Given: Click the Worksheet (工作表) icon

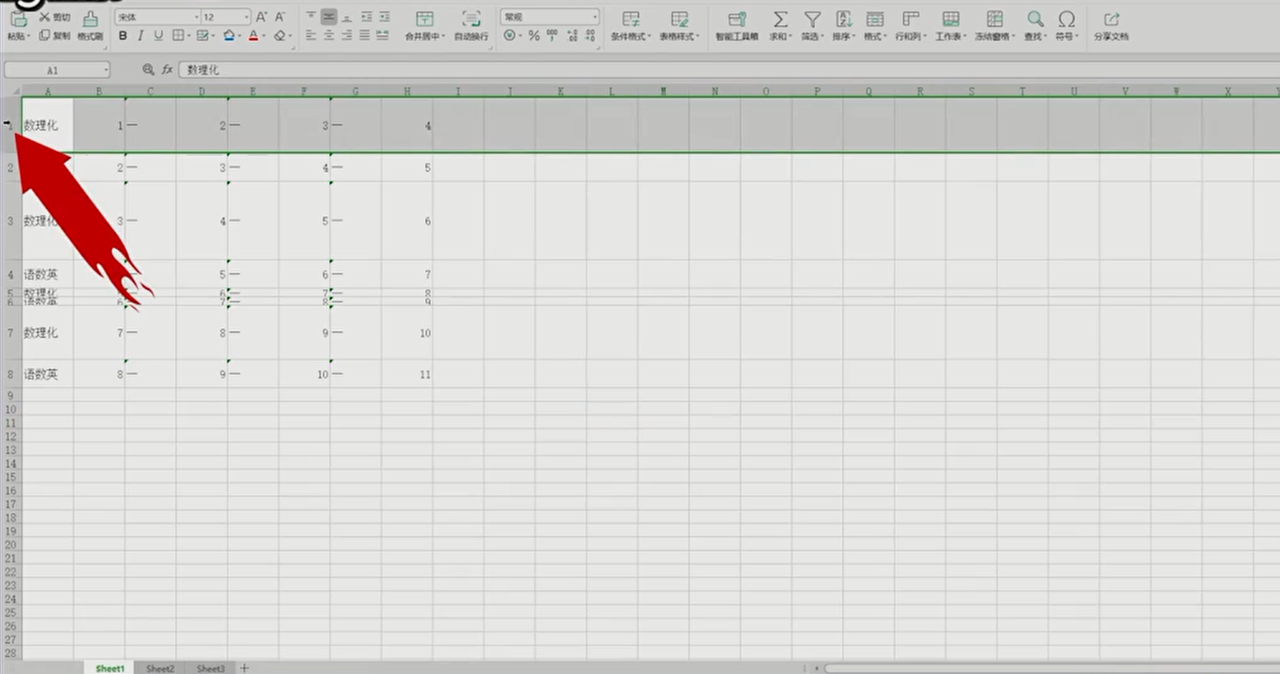Looking at the screenshot, I should coord(950,19).
